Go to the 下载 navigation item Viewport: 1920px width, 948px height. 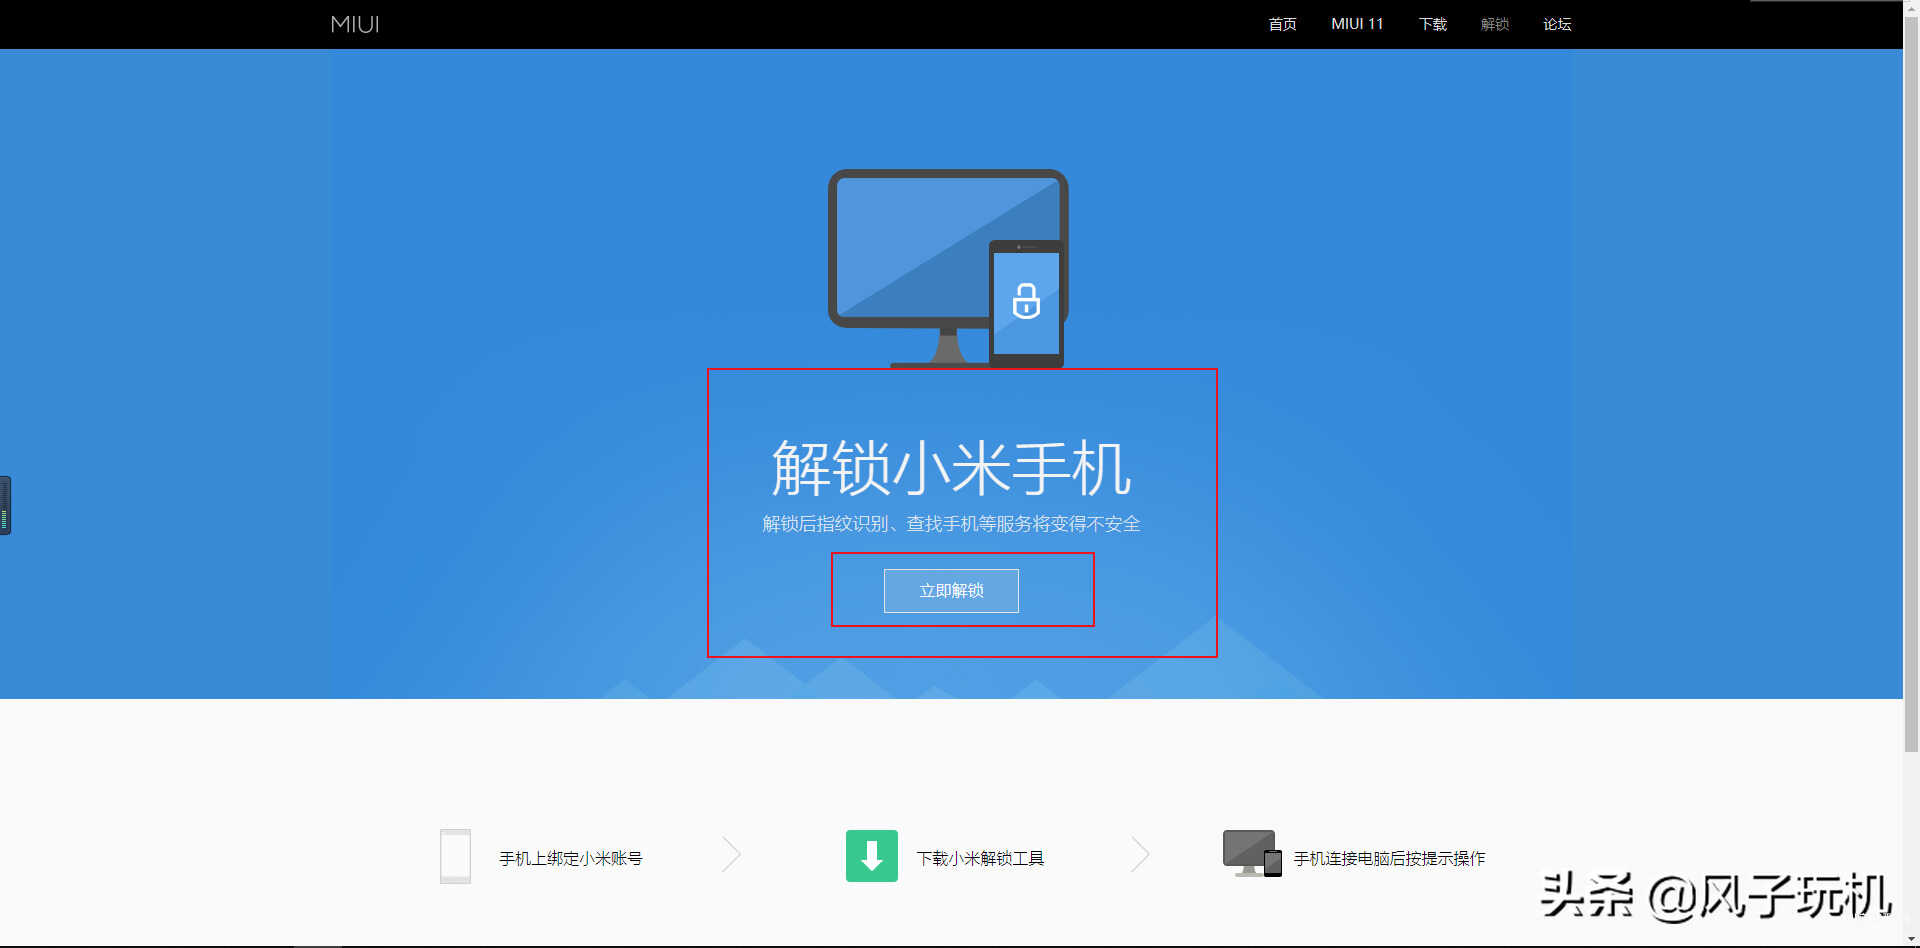1432,24
